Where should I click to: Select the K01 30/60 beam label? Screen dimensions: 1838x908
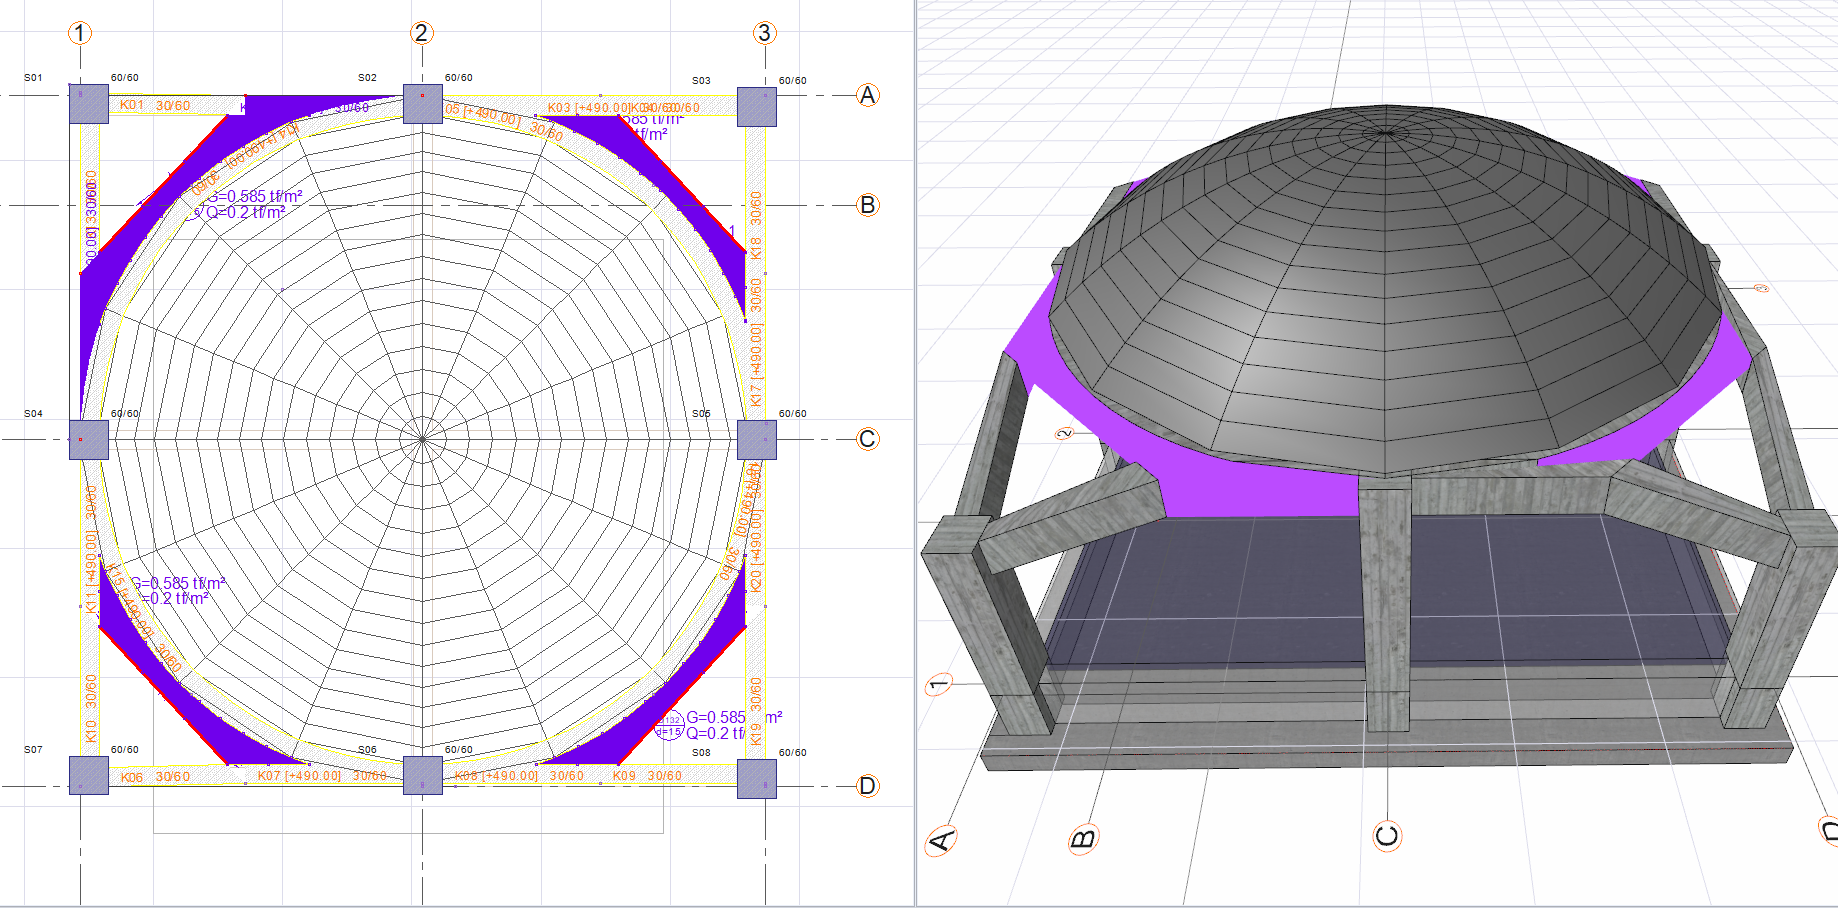pos(155,105)
